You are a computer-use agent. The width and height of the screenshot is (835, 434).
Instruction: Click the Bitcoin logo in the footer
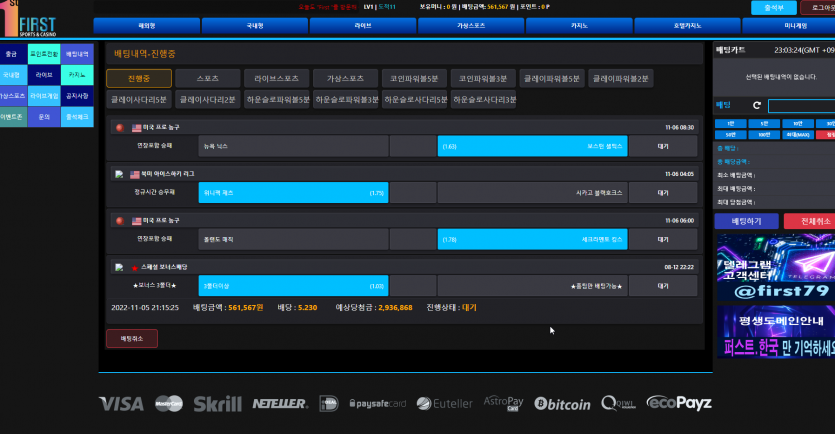click(x=562, y=403)
